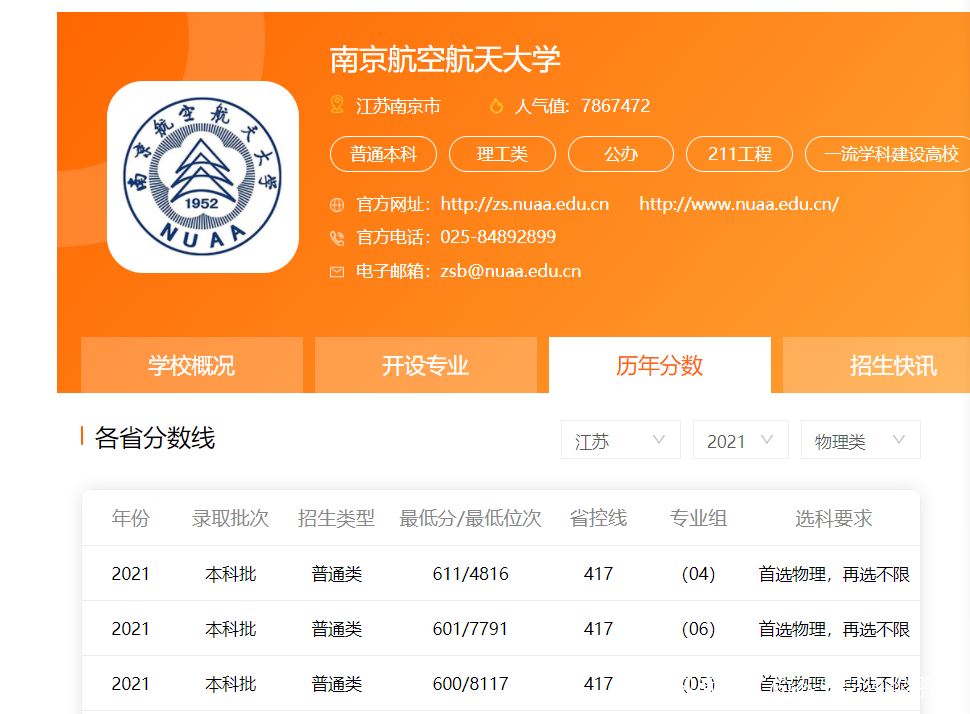Viewport: 970px width, 714px height.
Task: Click the (06) 专业组 cell
Action: click(698, 629)
